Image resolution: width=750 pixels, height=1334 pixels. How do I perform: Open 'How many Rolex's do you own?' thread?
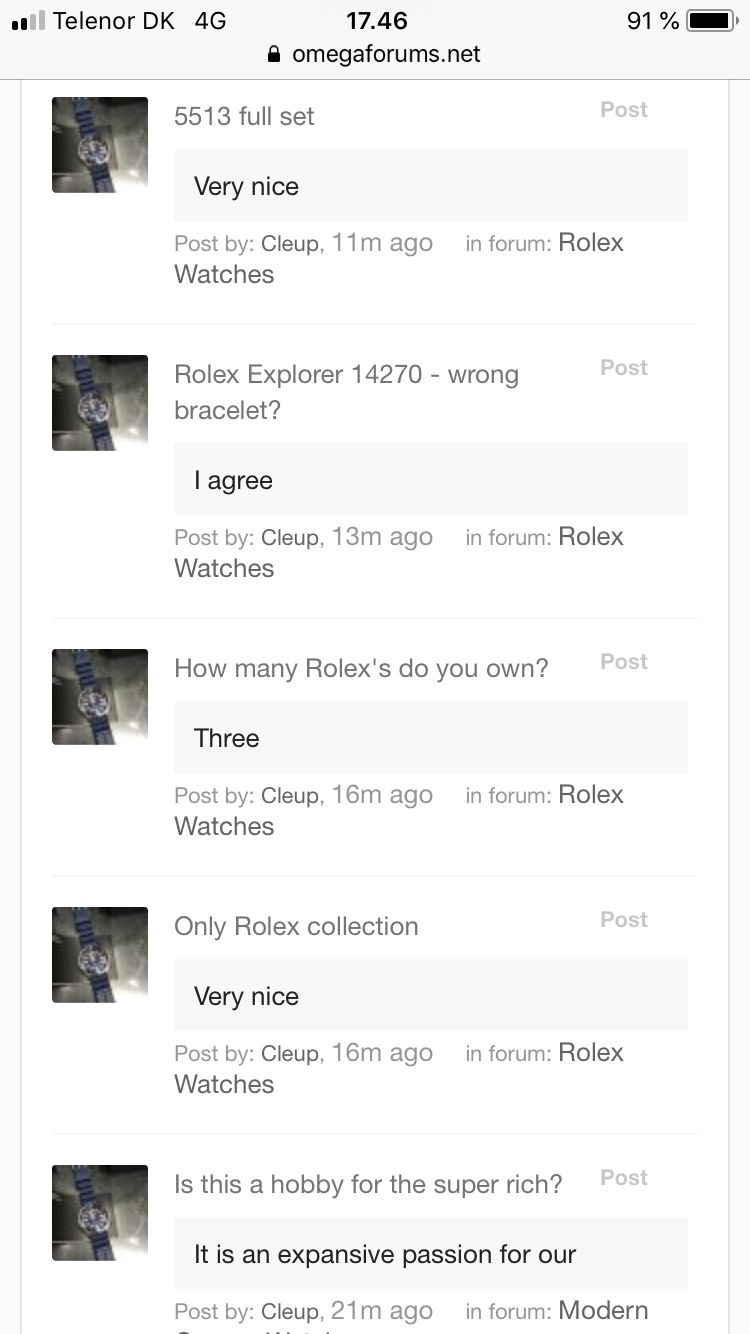click(361, 668)
